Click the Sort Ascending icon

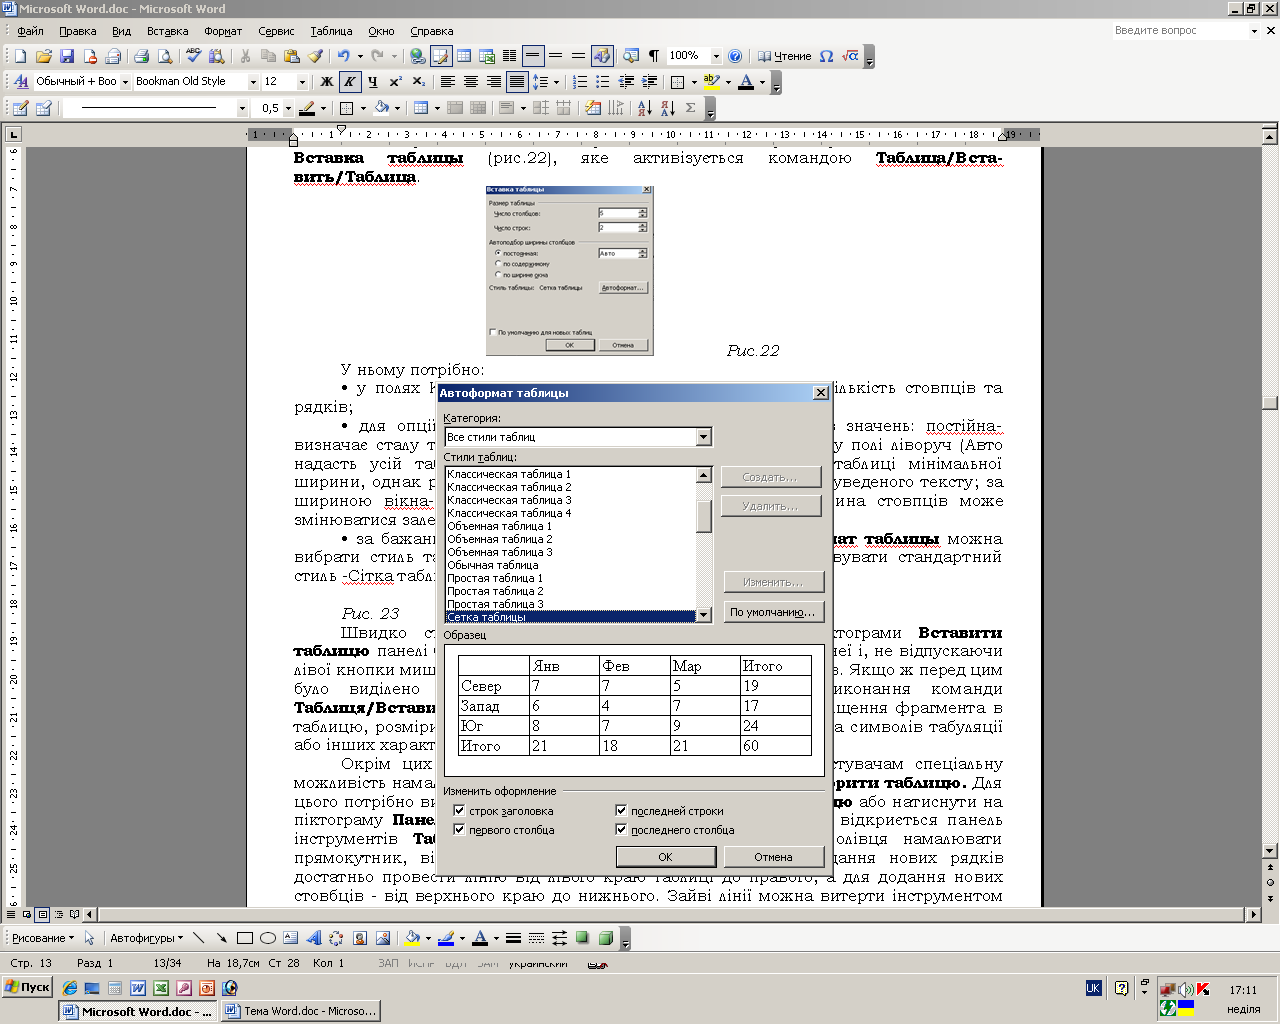tap(644, 108)
